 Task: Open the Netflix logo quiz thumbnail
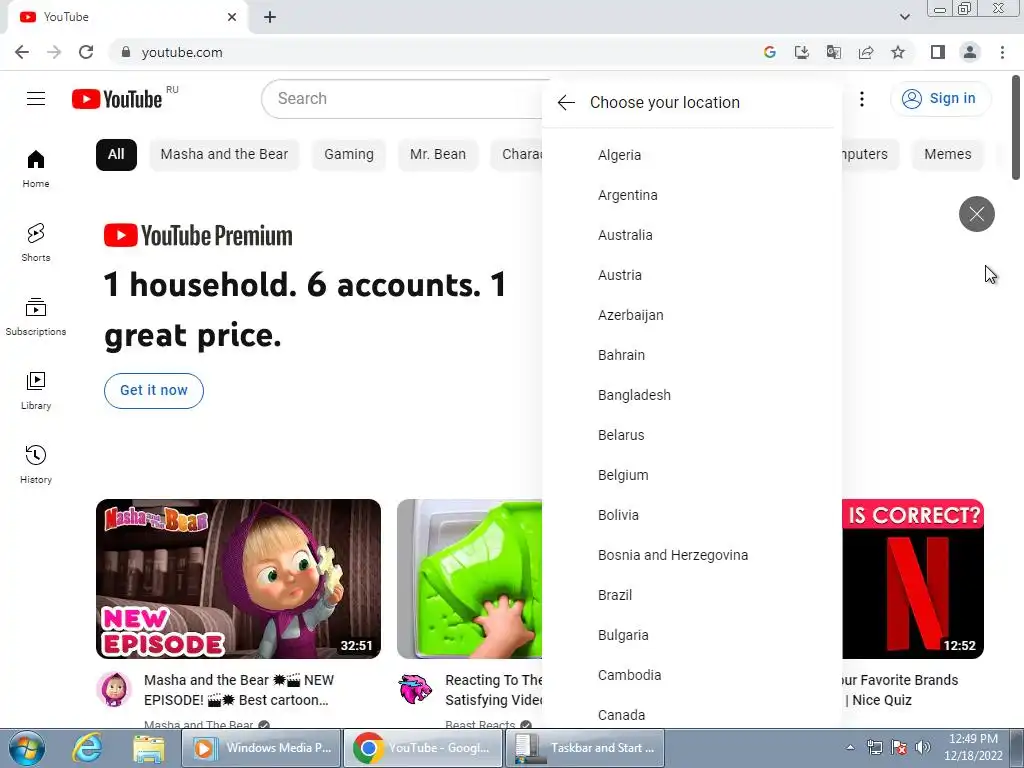[x=913, y=579]
